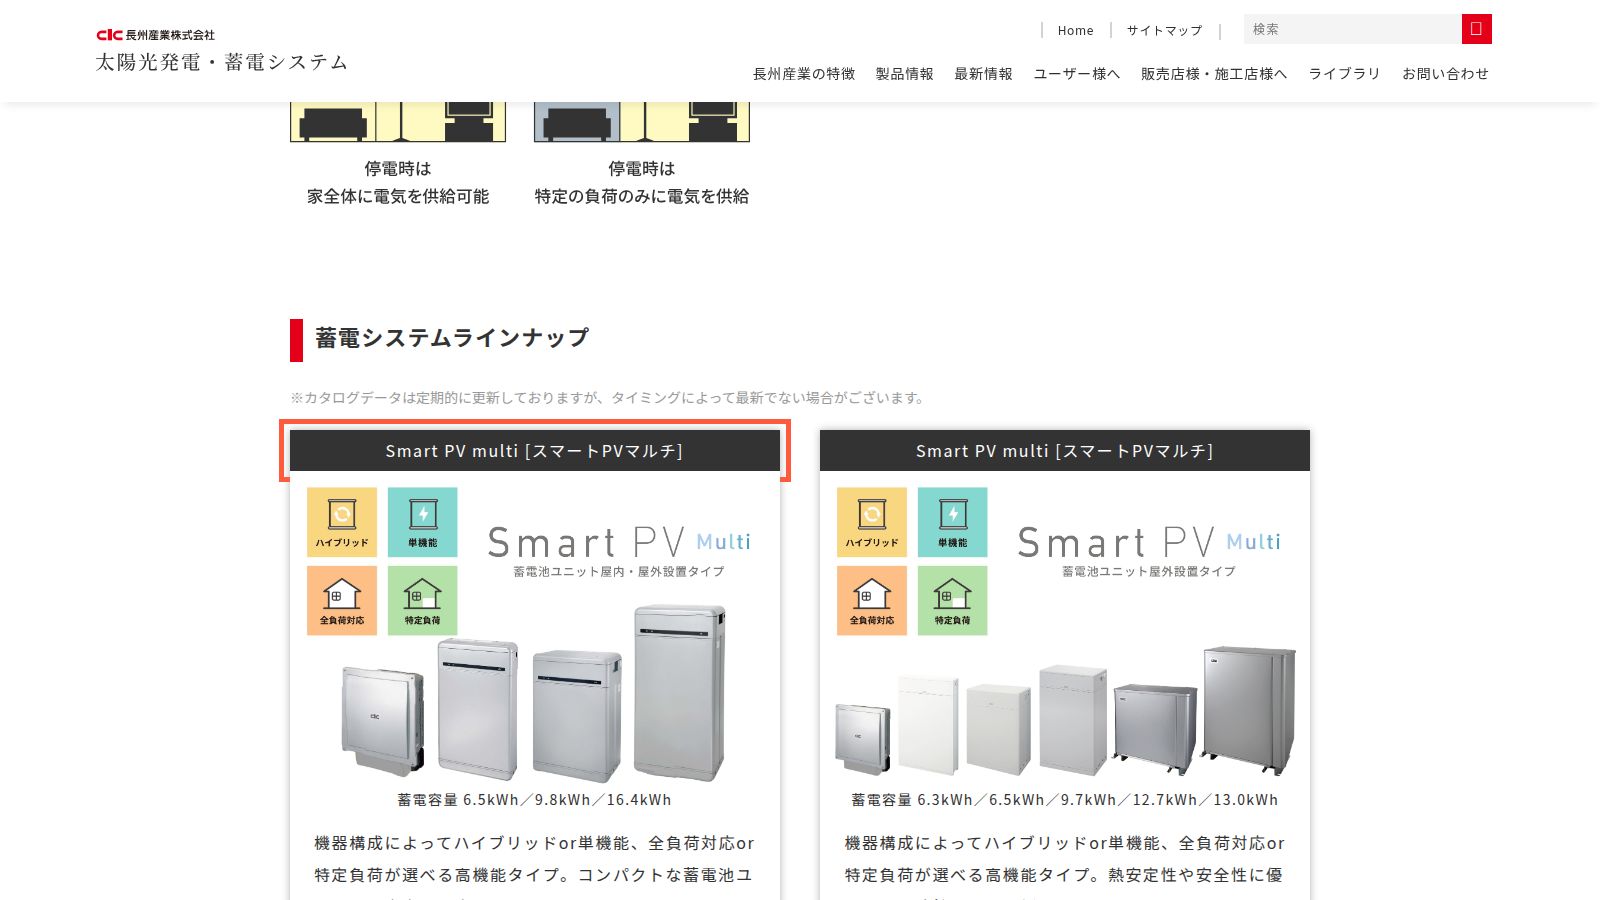1600x900 pixels.
Task: Click 全負荷対応 icon in left product card
Action: pos(342,601)
